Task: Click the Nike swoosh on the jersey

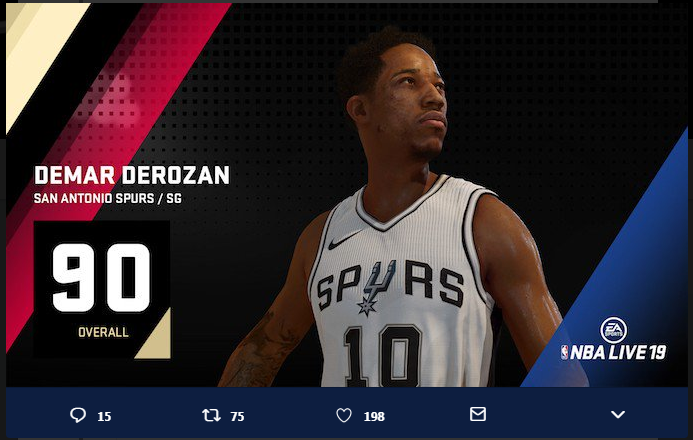Action: [x=343, y=241]
